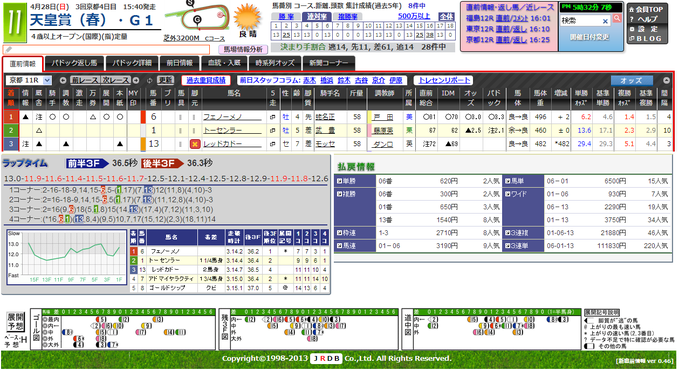Open BLOG menu item
This screenshot has height=370, width=679.
pyautogui.click(x=646, y=39)
